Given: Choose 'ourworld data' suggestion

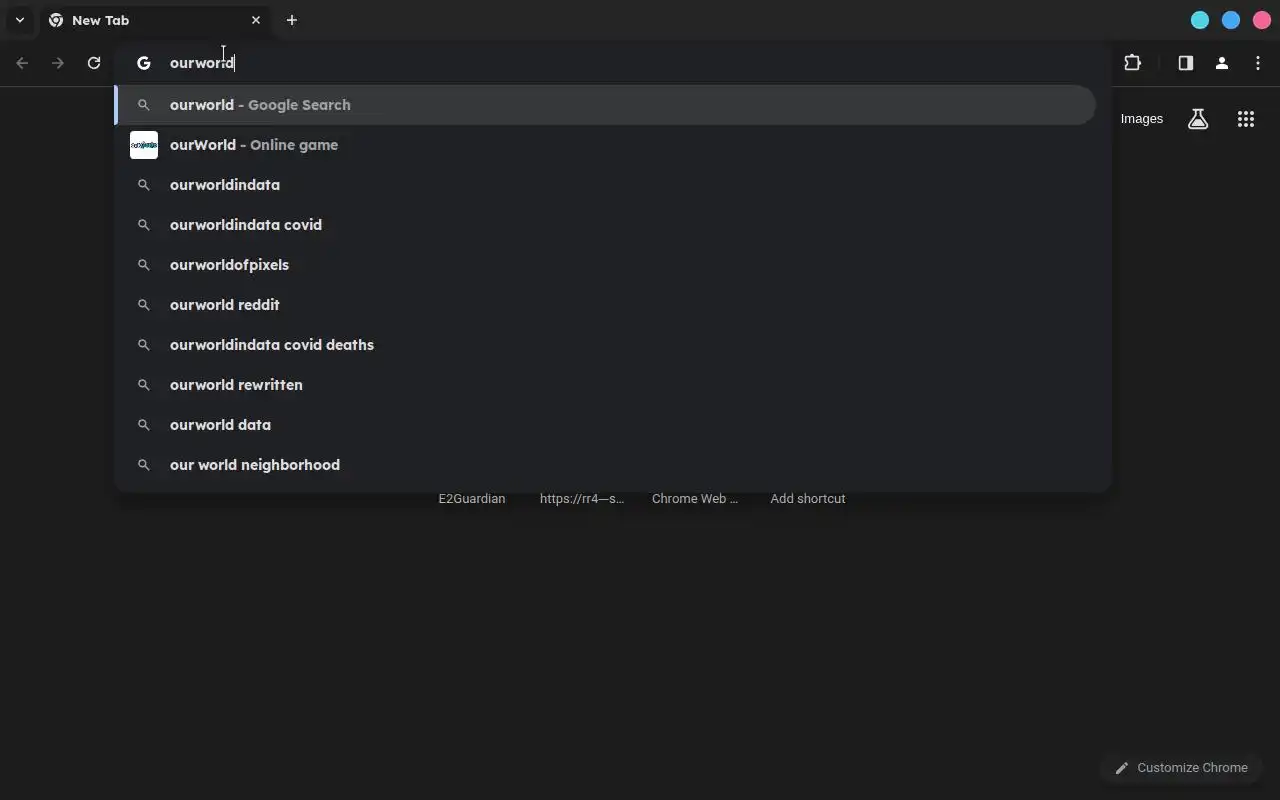Looking at the screenshot, I should click(x=605, y=425).
